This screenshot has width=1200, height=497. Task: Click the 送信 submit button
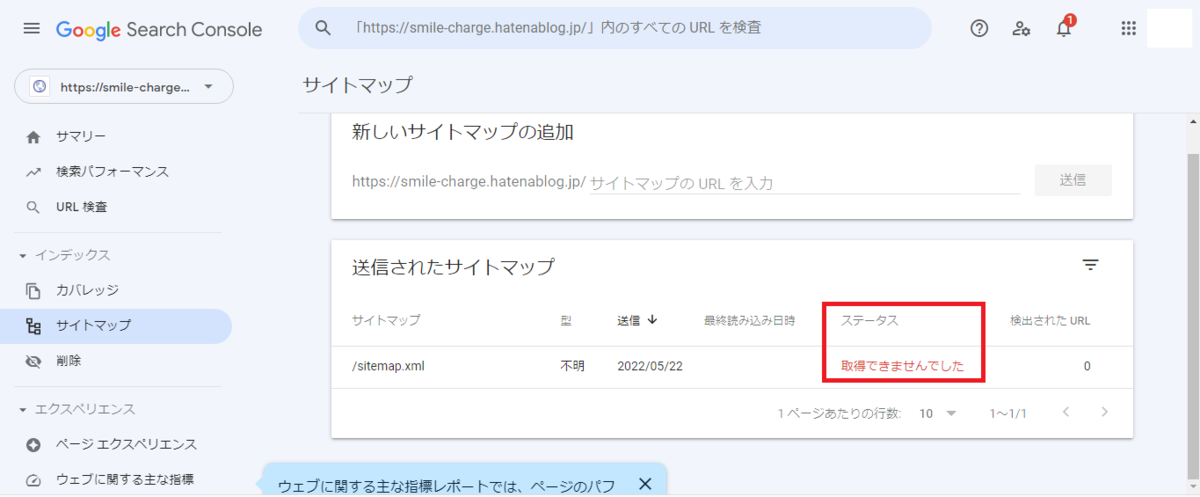pos(1072,181)
